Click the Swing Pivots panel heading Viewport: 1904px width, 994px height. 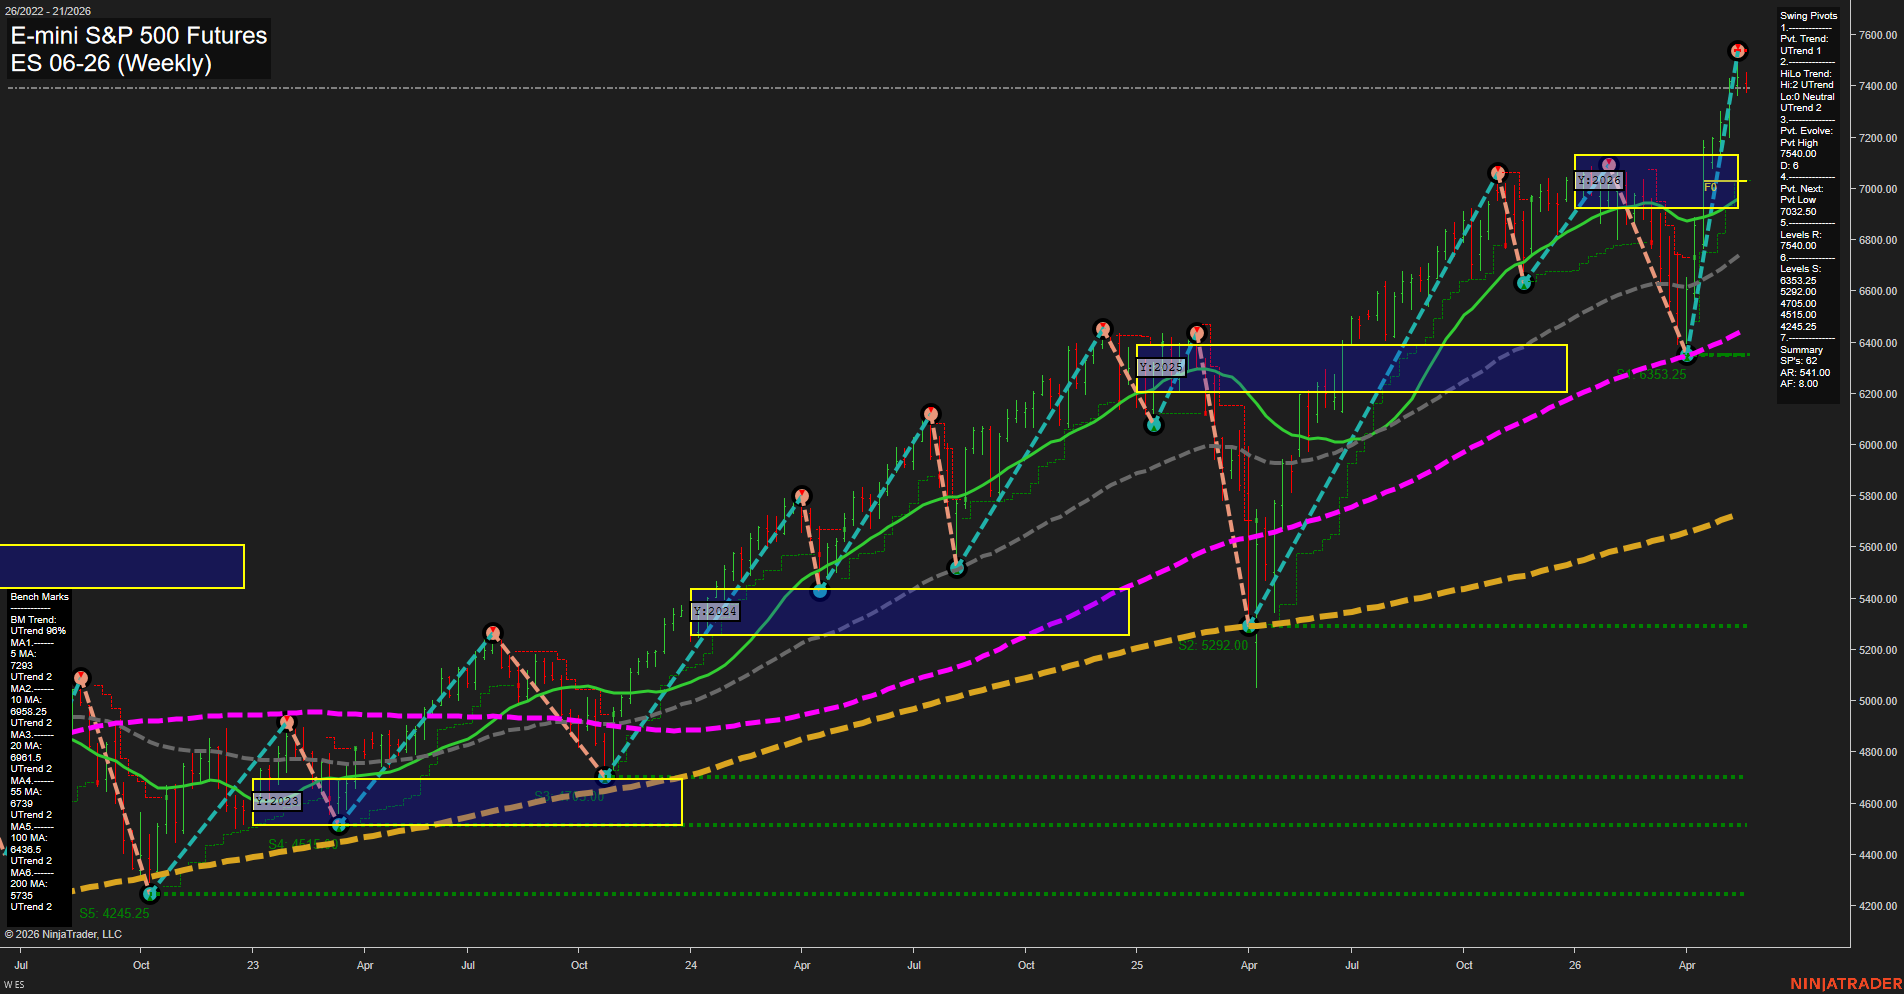coord(1808,16)
